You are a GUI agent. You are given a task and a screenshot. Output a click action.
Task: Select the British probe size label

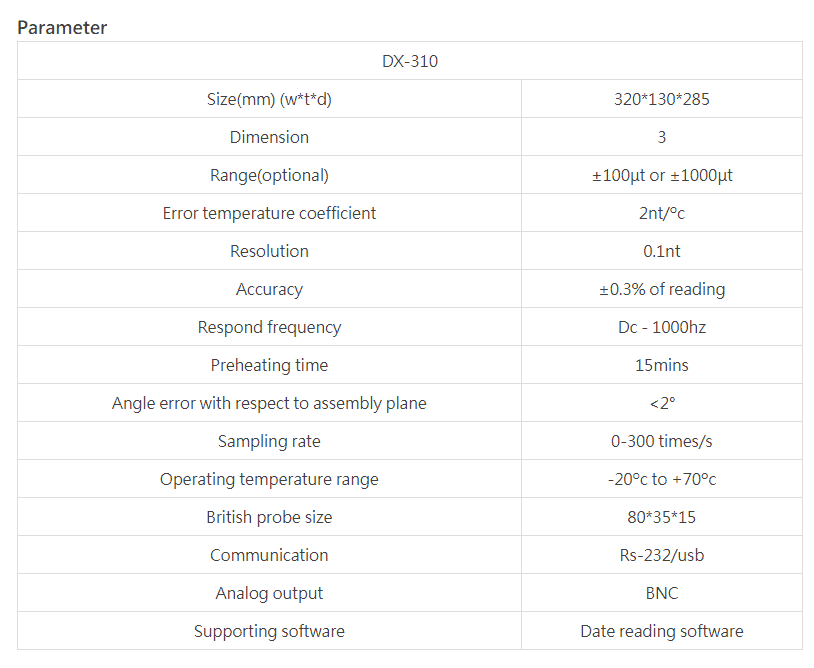click(x=269, y=517)
